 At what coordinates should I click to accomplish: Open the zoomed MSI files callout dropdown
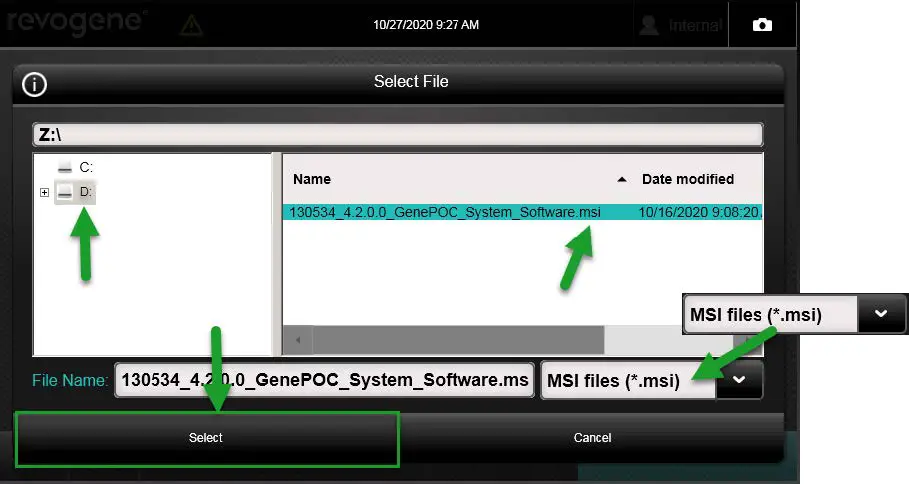click(x=881, y=314)
